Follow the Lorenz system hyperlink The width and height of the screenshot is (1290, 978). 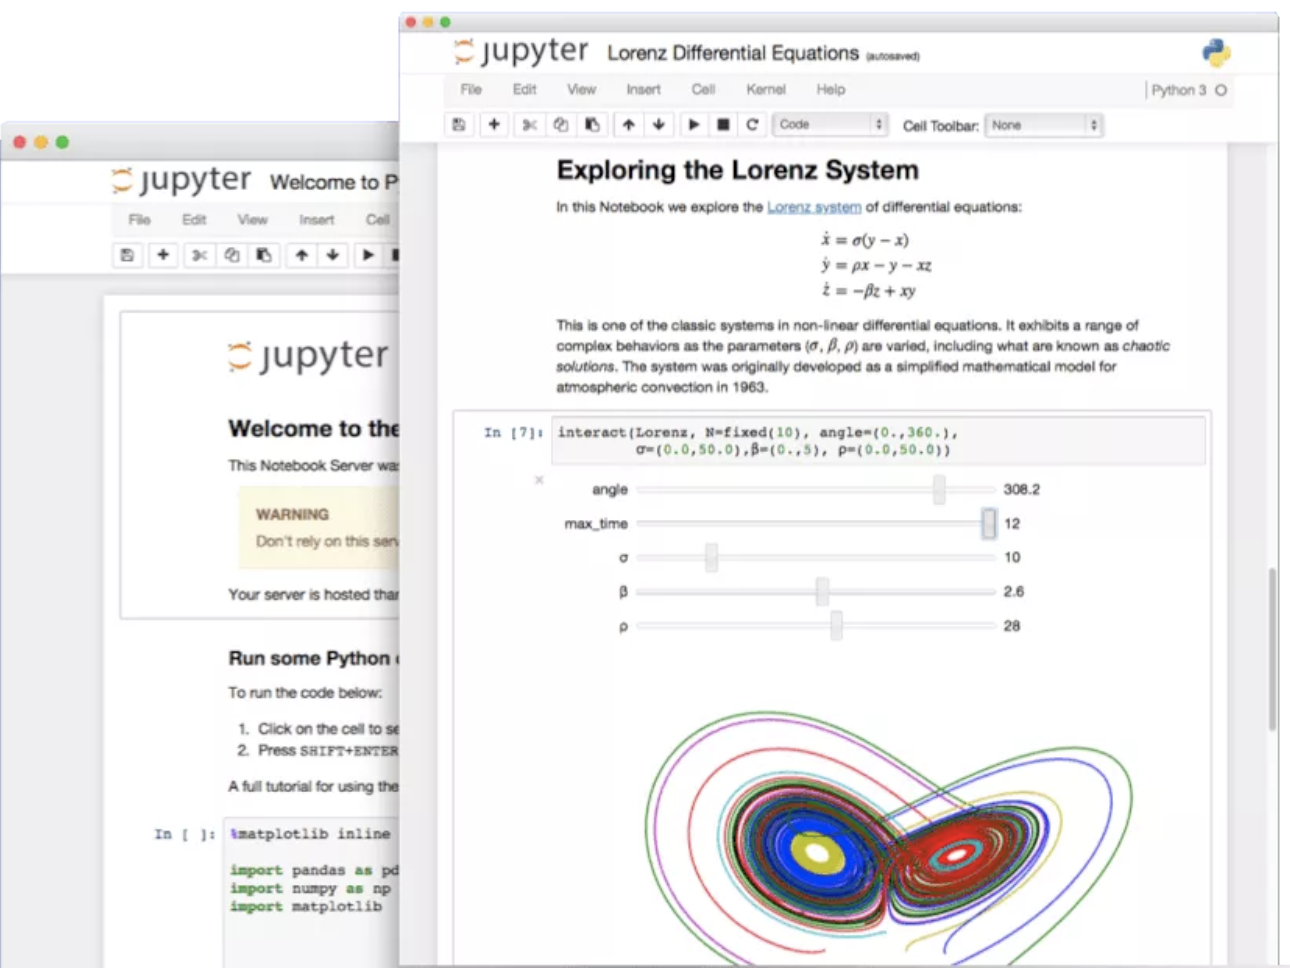point(813,207)
